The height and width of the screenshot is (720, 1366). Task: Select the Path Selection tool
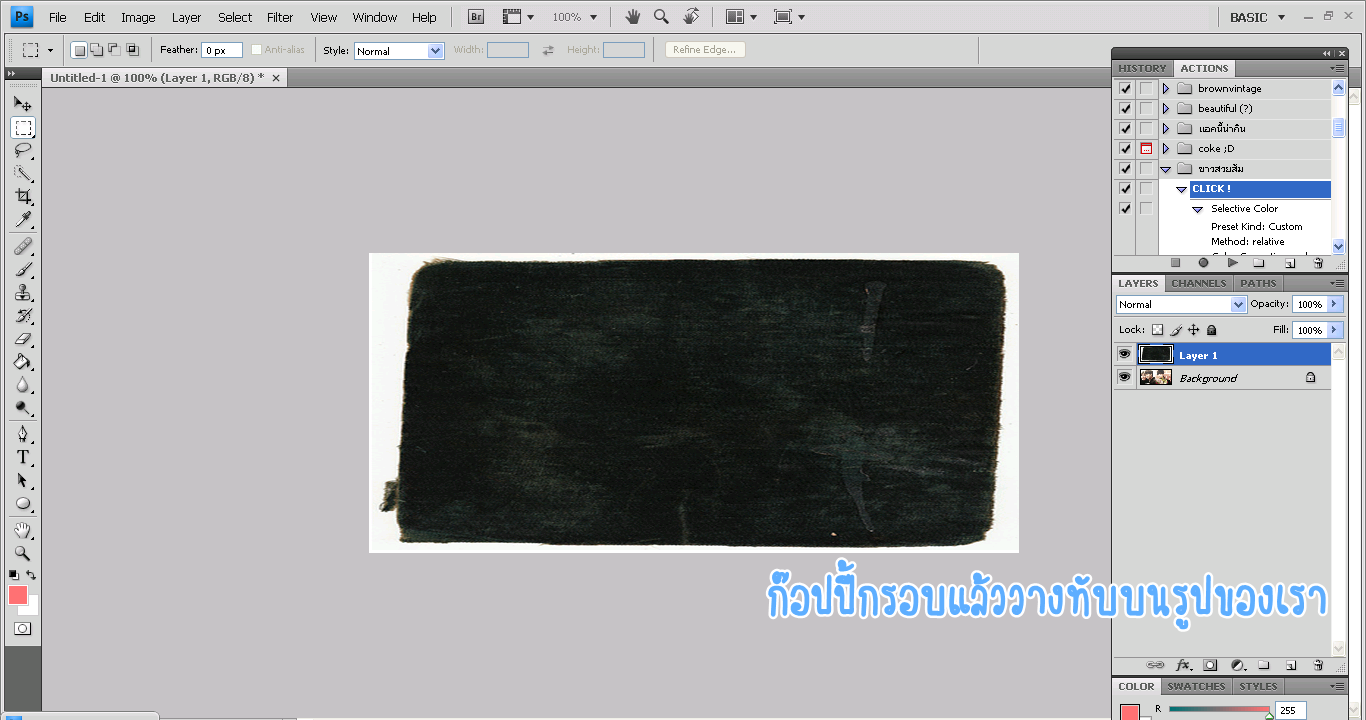(23, 480)
